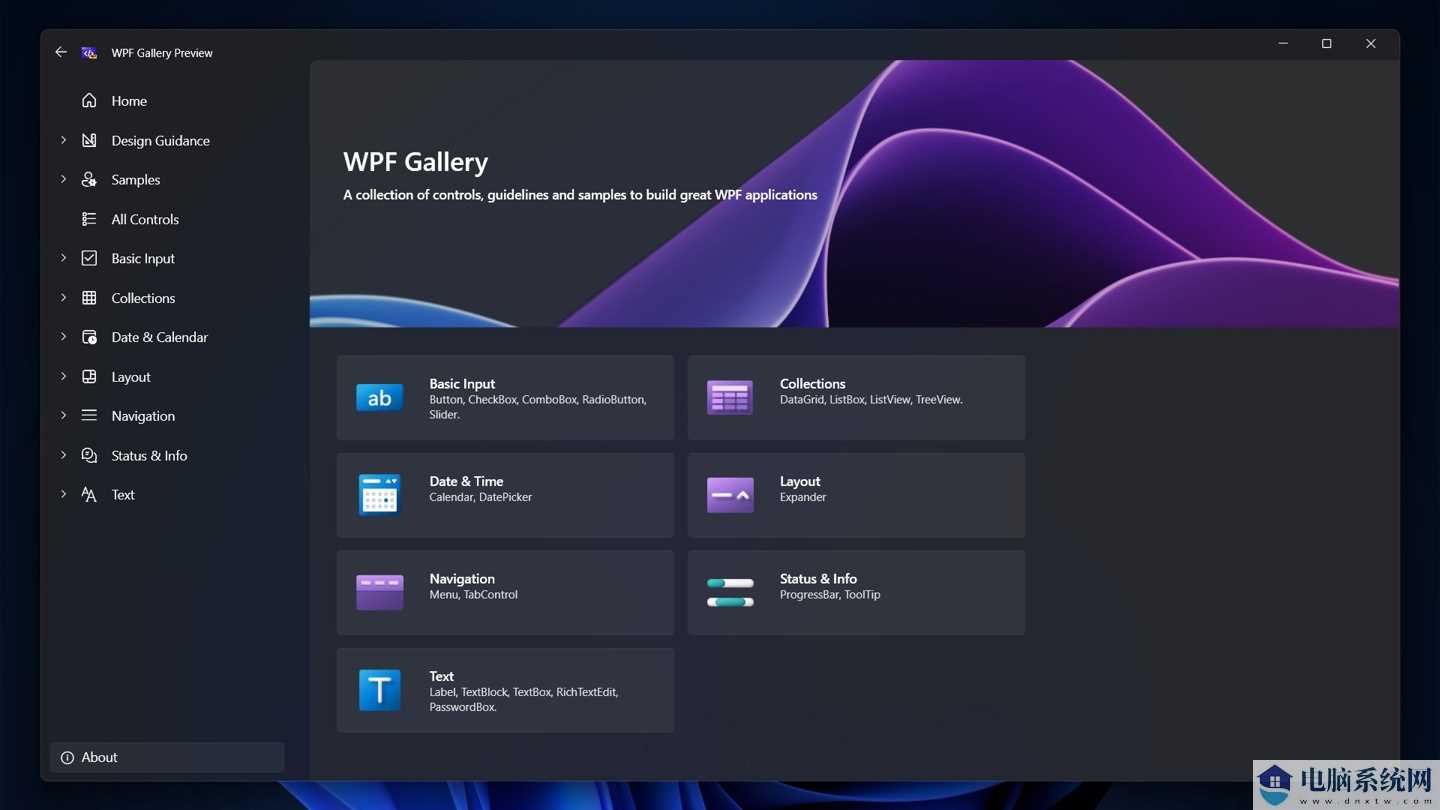This screenshot has height=810, width=1440.
Task: Open Date & Calendar in sidebar
Action: tap(159, 337)
